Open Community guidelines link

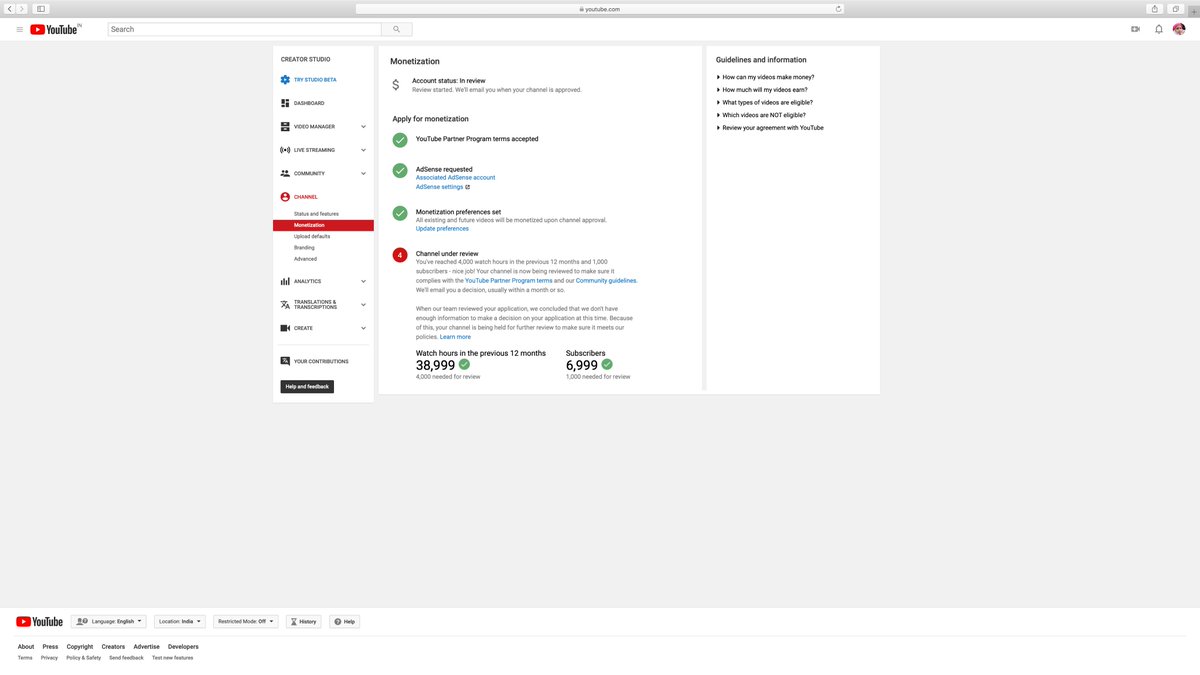tap(606, 281)
